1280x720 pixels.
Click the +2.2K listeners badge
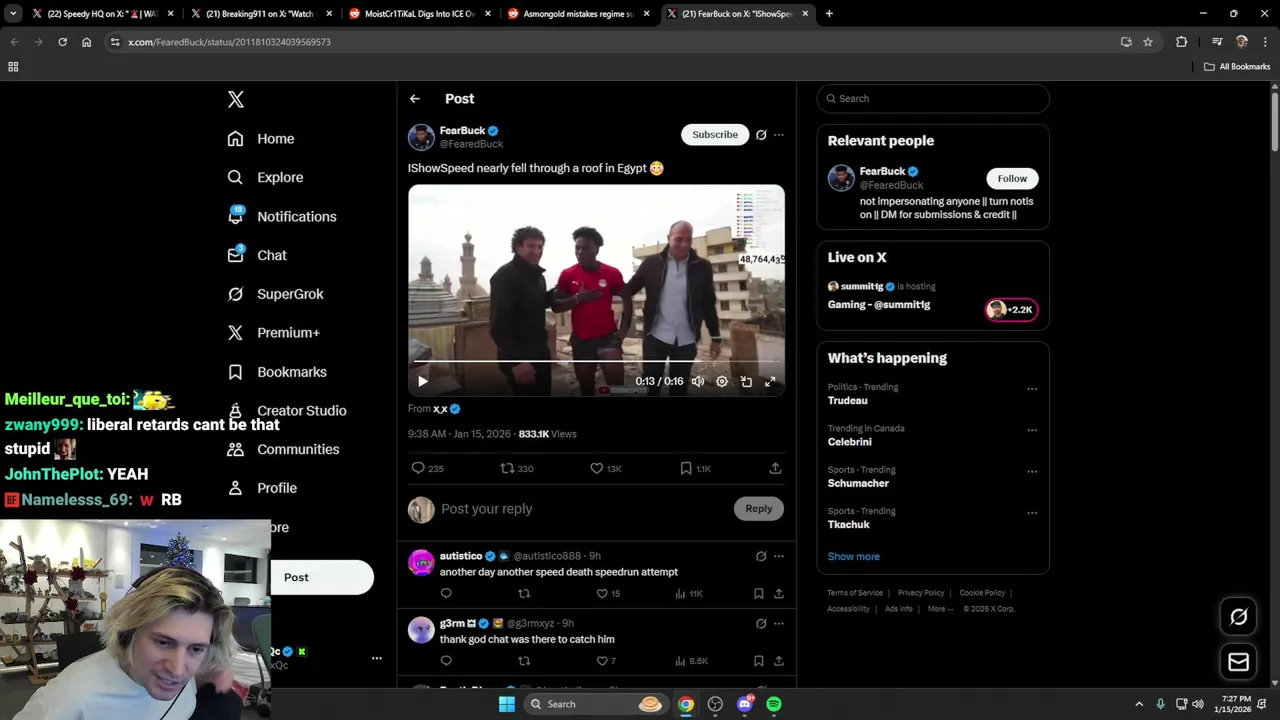1011,310
